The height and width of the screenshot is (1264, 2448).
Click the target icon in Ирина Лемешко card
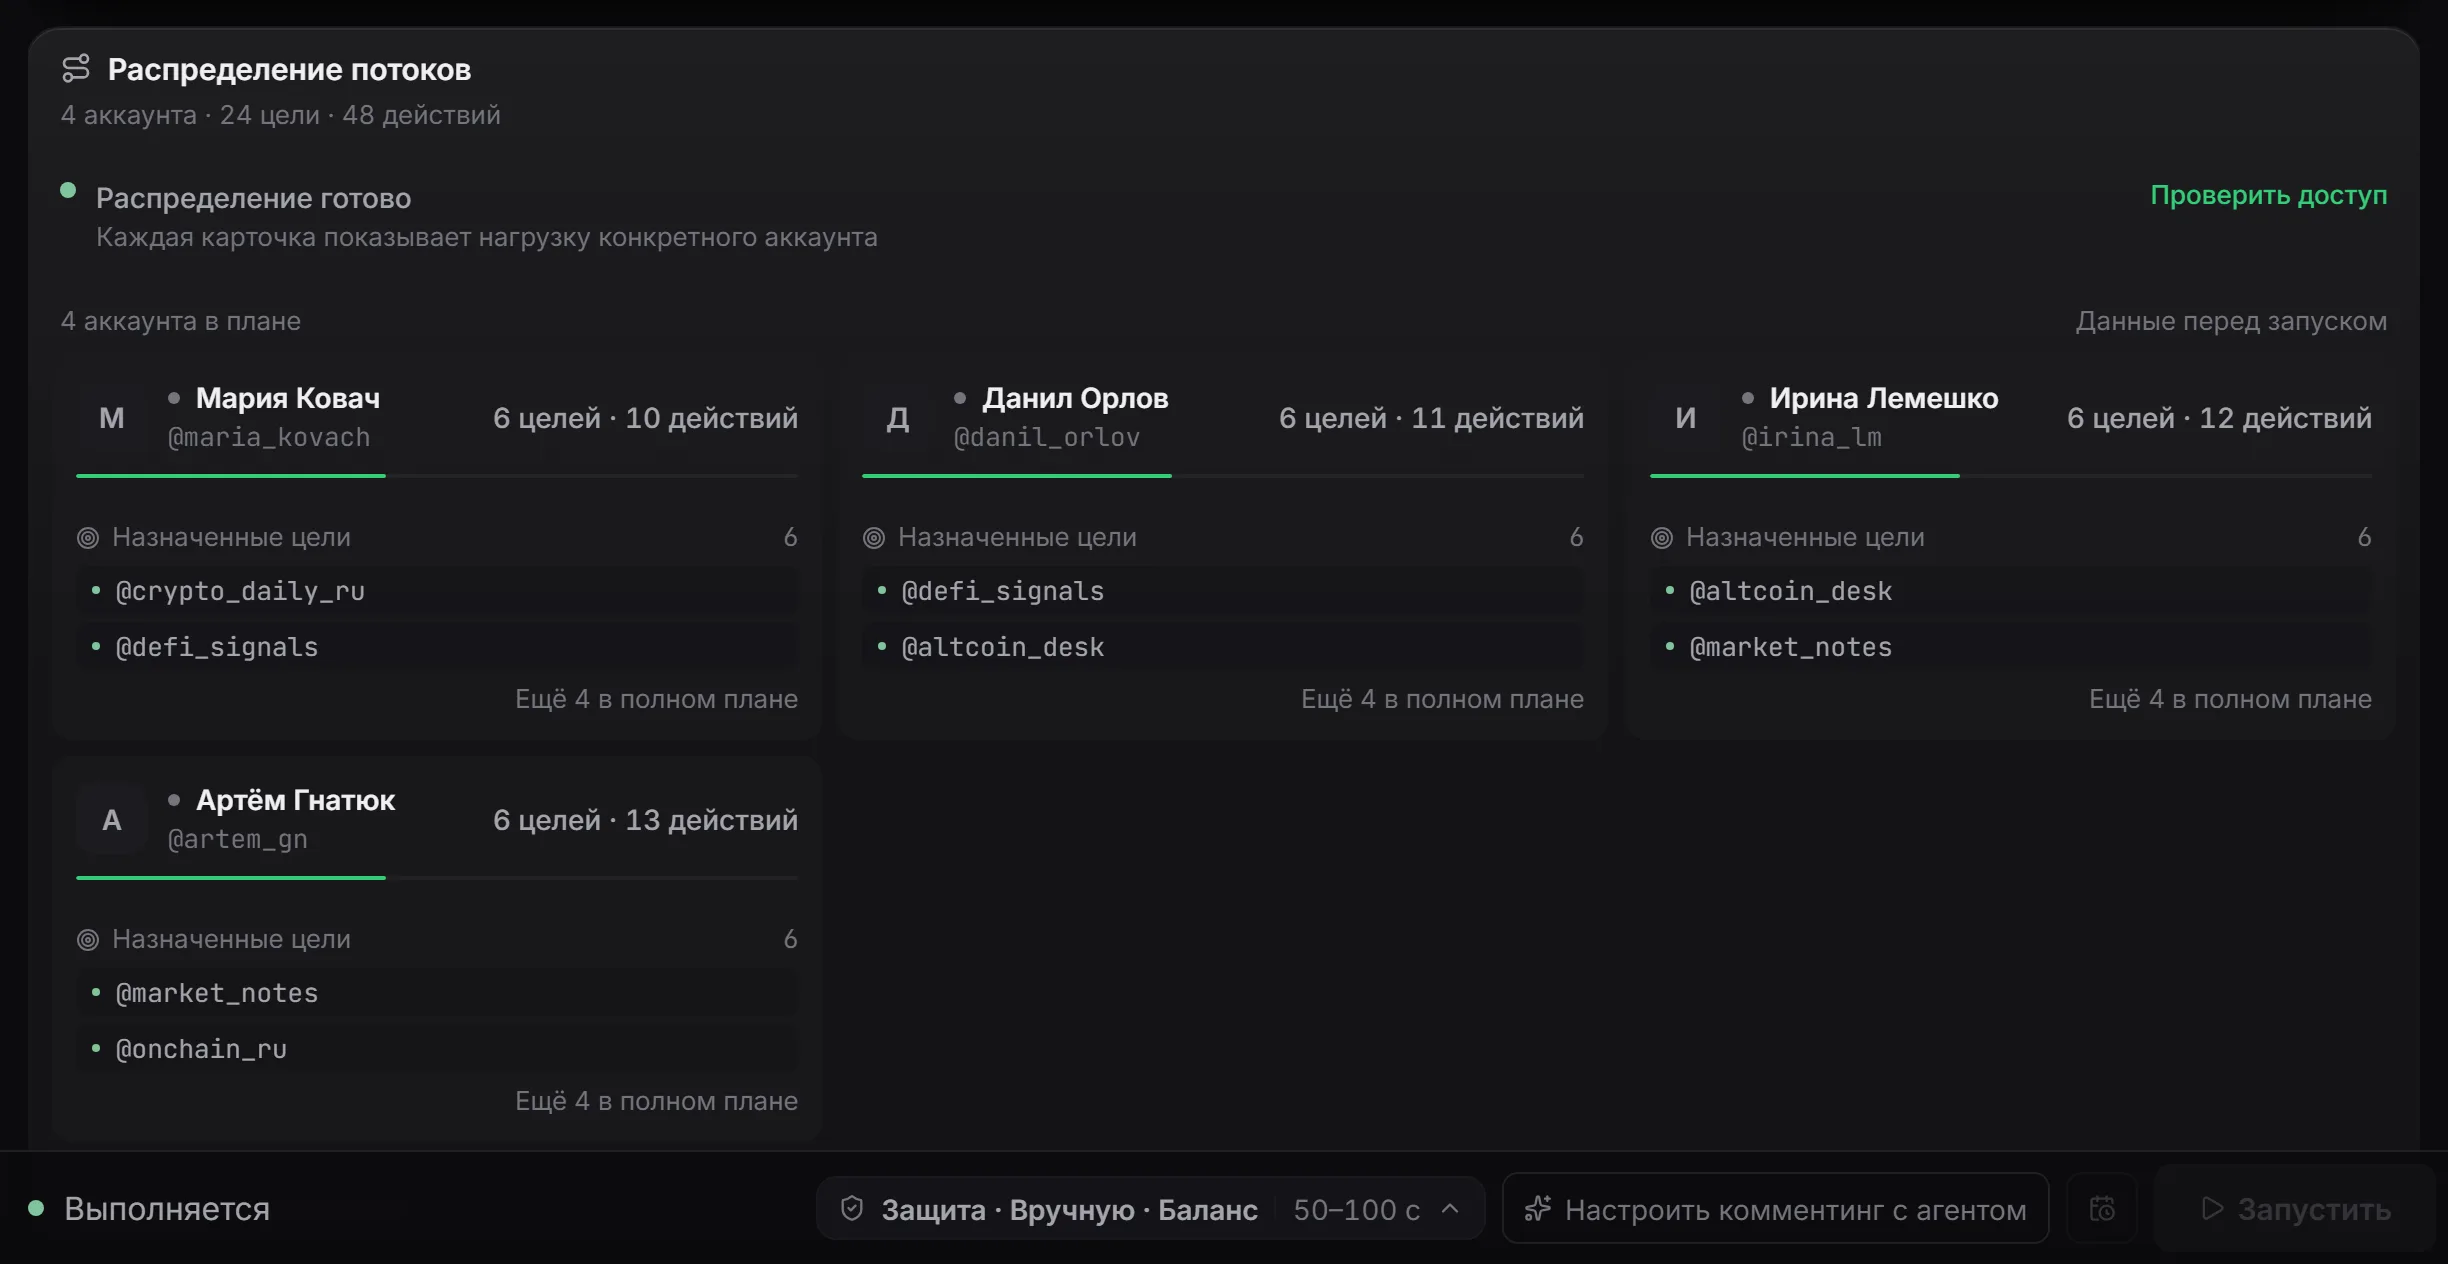click(x=1662, y=538)
